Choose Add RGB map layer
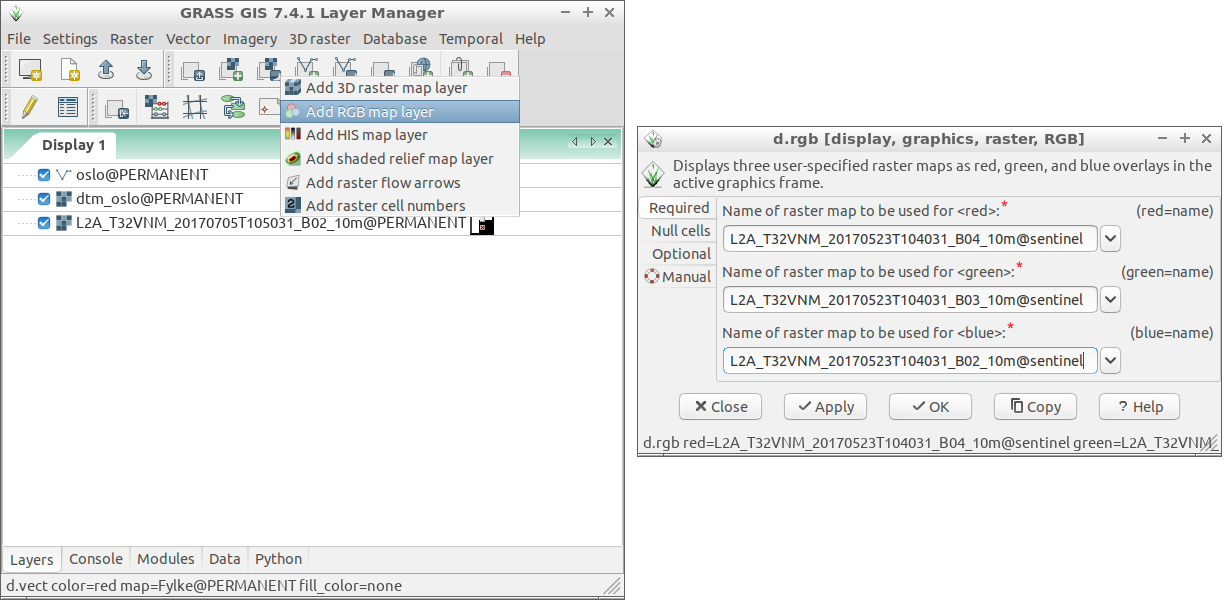The height and width of the screenshot is (600, 1225). pyautogui.click(x=400, y=112)
